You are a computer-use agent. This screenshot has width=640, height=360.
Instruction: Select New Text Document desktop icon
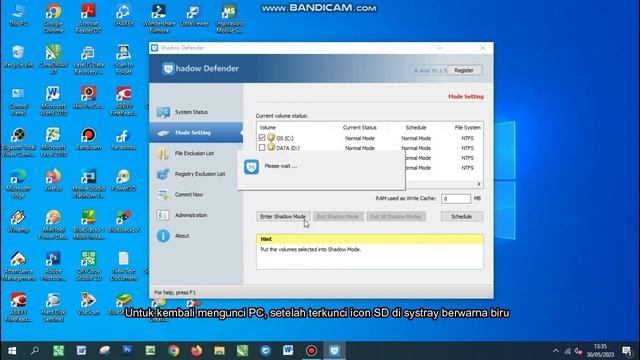pos(123,266)
